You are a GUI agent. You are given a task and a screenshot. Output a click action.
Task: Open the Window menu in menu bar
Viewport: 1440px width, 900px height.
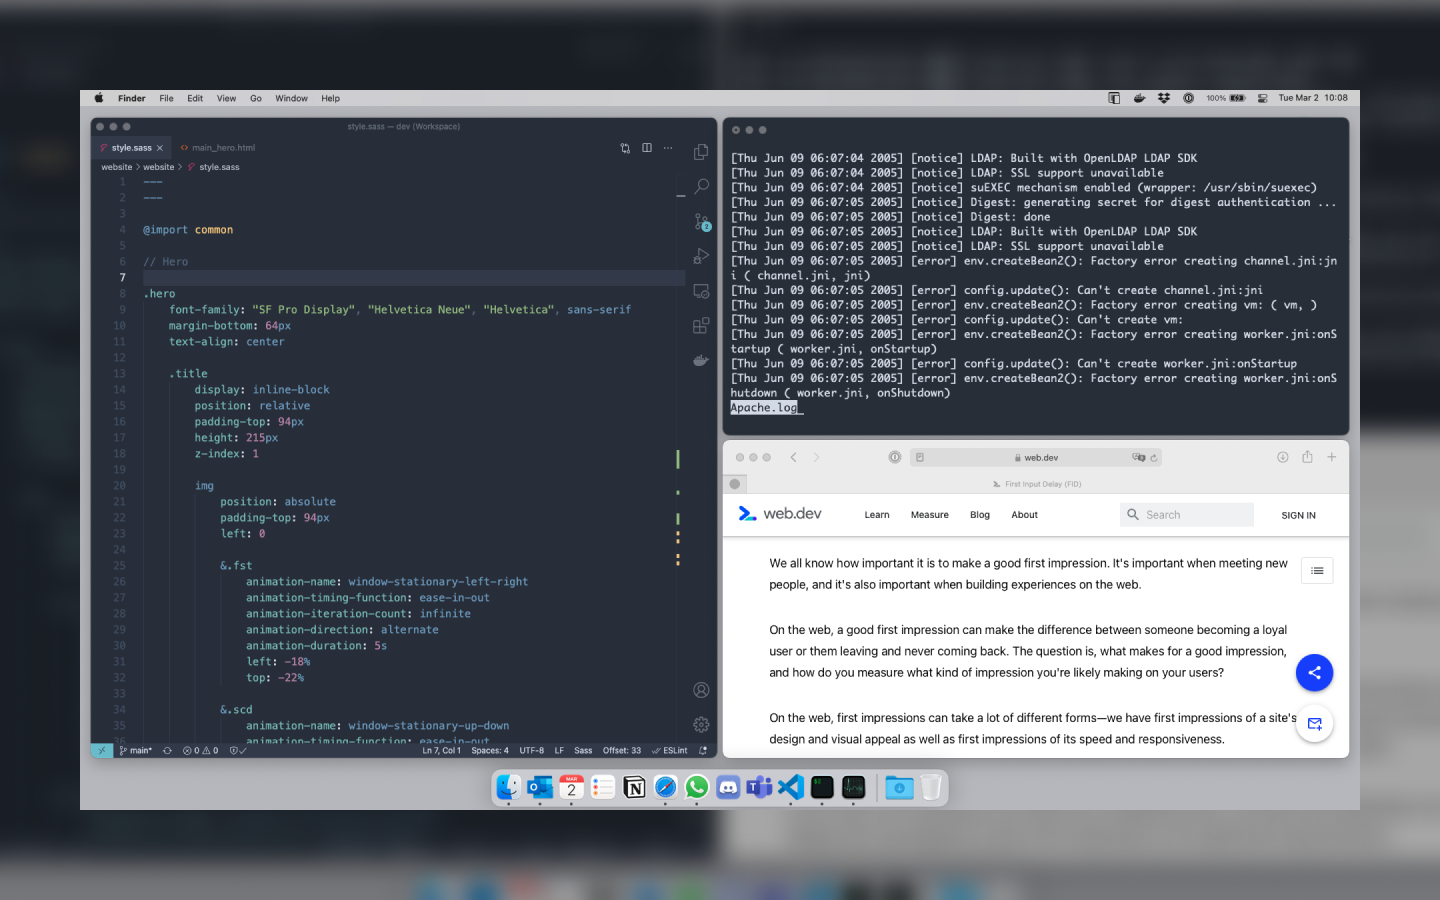point(292,98)
